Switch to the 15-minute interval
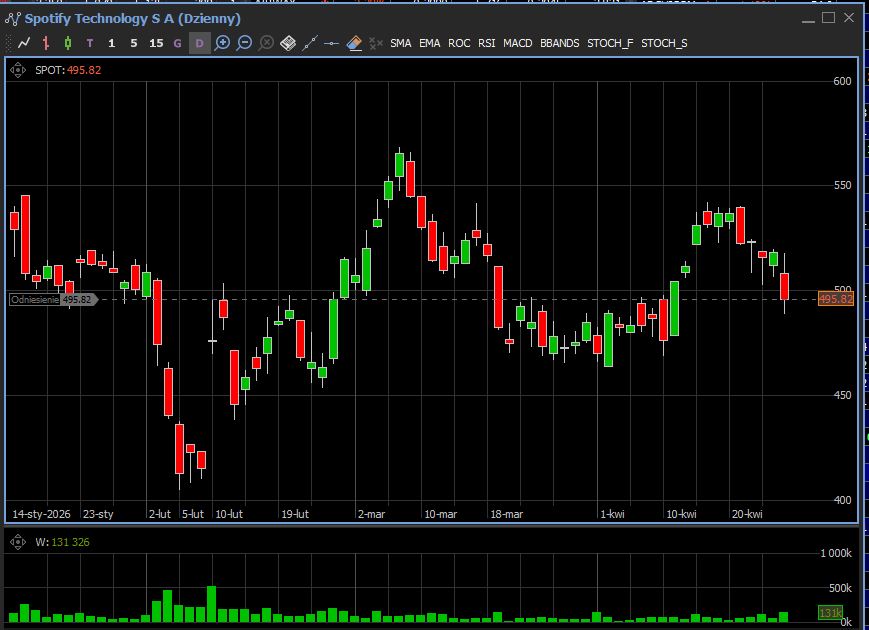This screenshot has width=869, height=630. (x=156, y=43)
